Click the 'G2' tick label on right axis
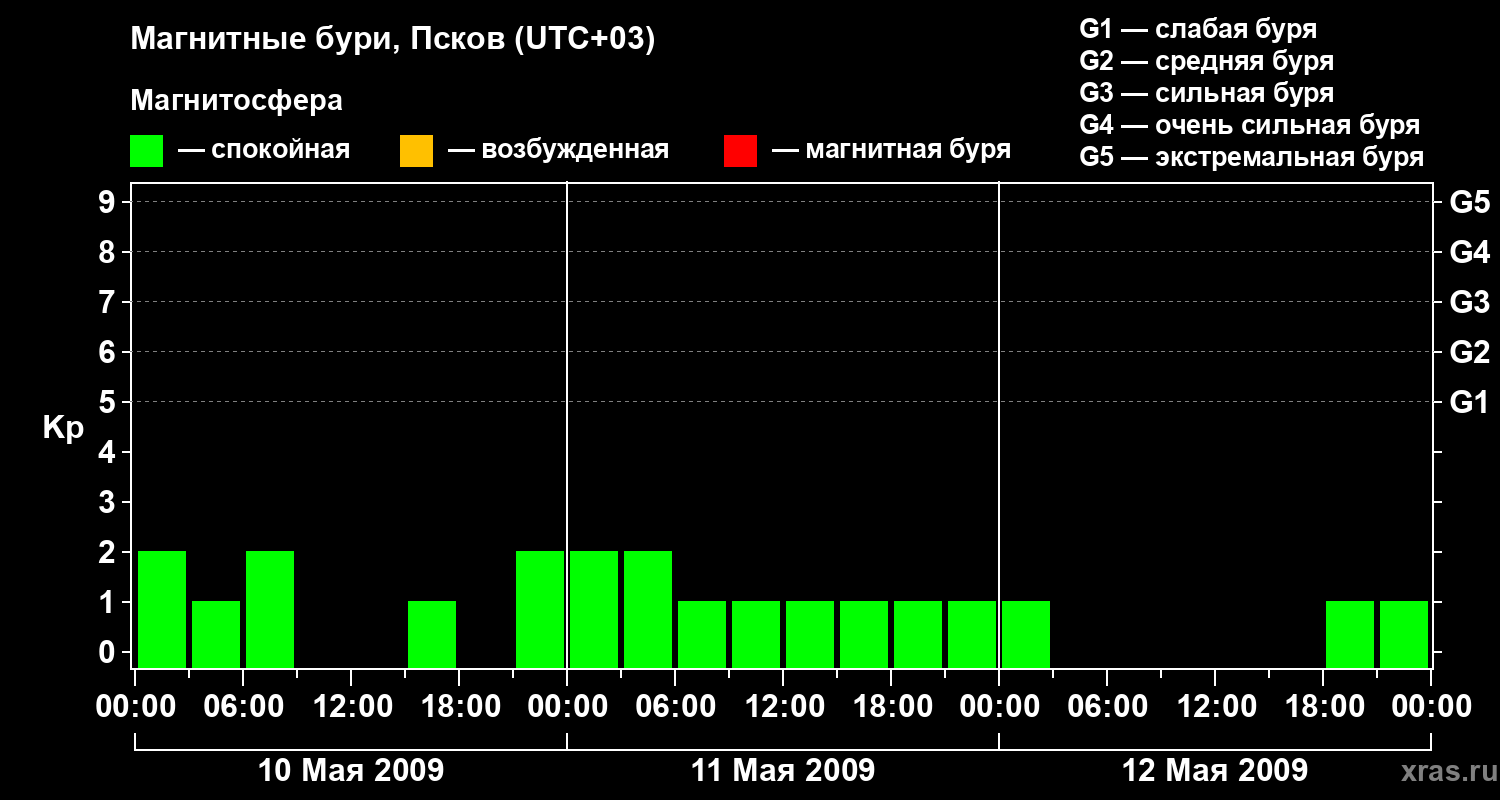 pyautogui.click(x=1469, y=353)
